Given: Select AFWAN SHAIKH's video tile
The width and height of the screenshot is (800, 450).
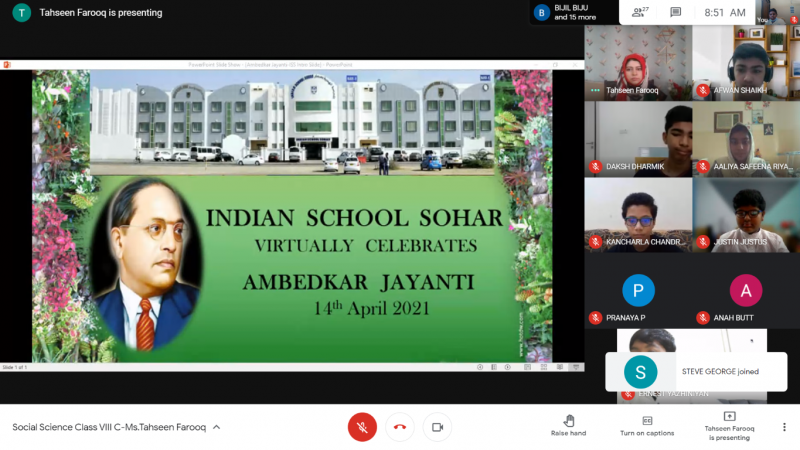Looking at the screenshot, I should (746, 63).
